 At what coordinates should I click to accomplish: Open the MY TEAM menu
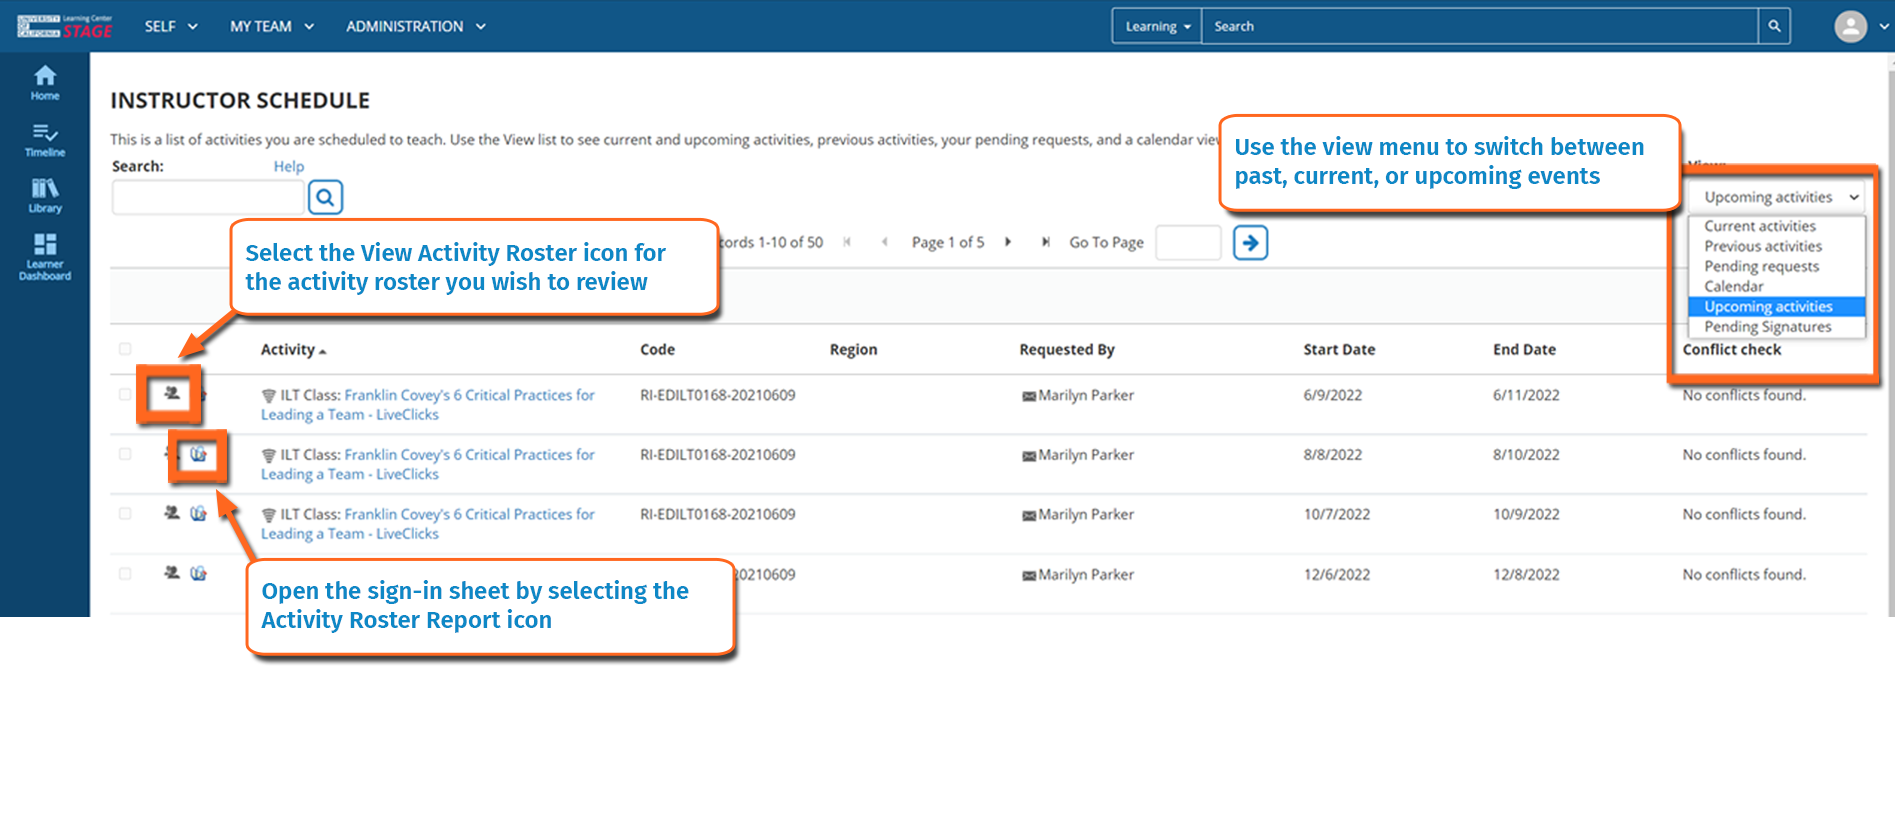[271, 26]
